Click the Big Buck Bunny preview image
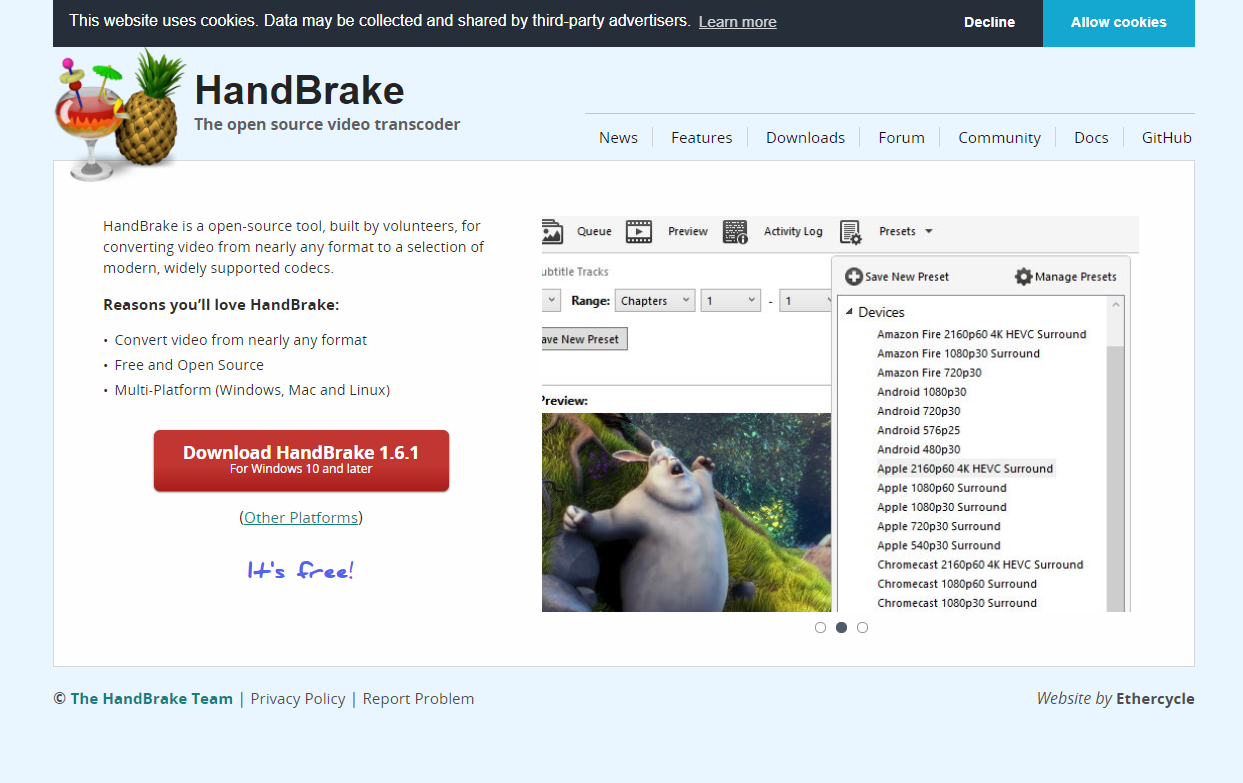This screenshot has height=783, width=1243. click(686, 512)
